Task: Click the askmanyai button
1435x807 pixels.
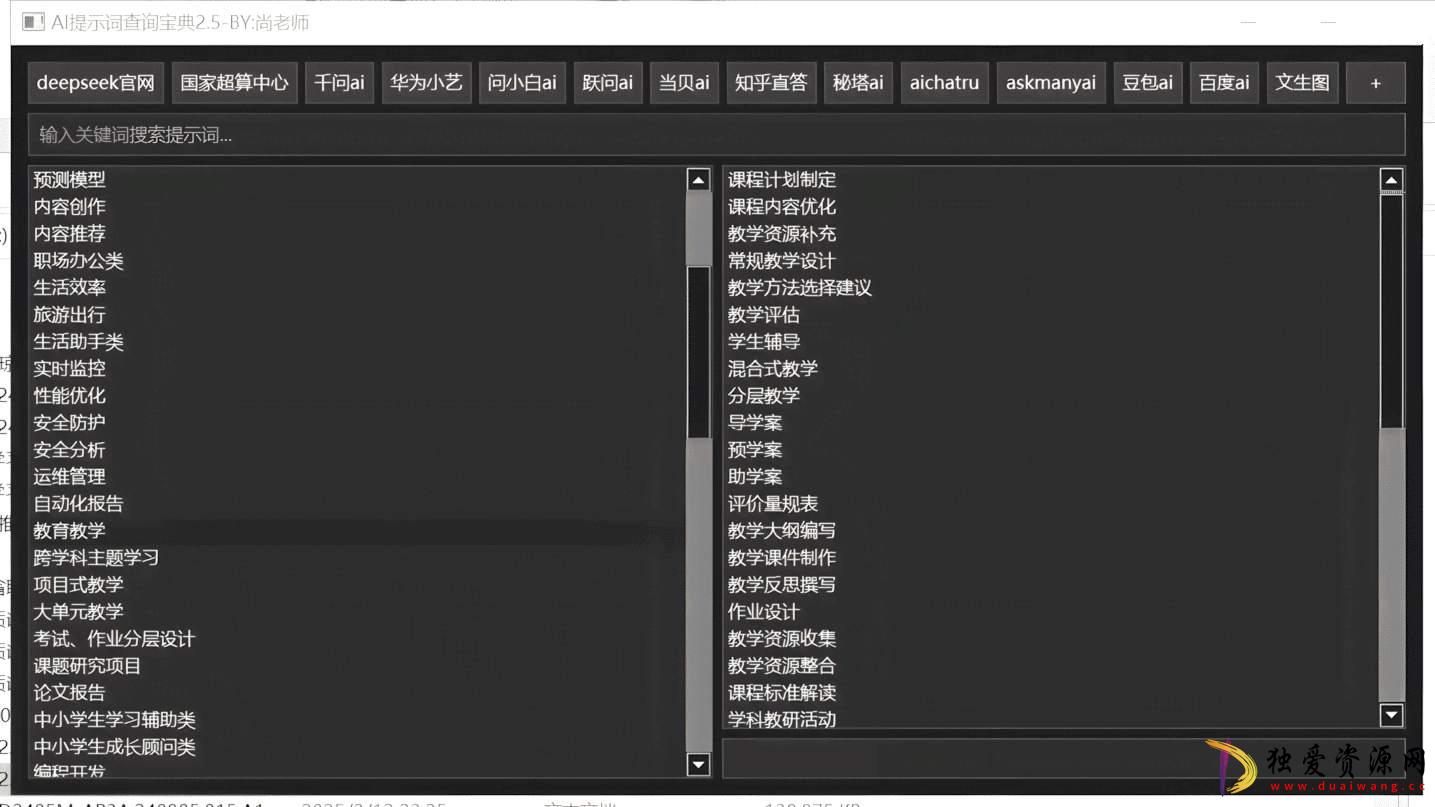Action: coord(1051,83)
